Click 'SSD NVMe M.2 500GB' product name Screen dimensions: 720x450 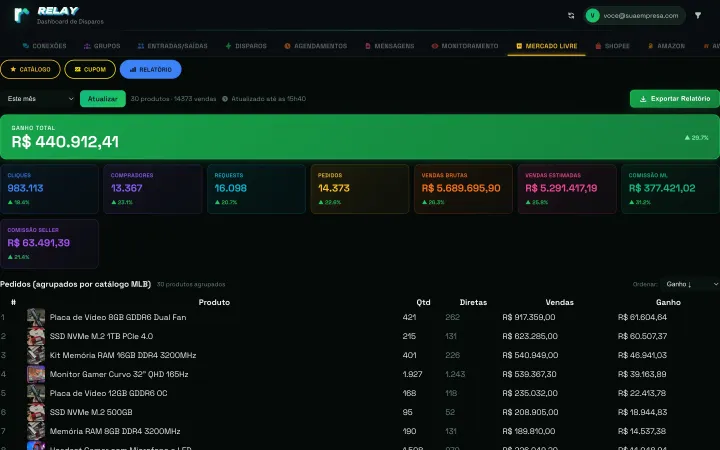pyautogui.click(x=91, y=412)
